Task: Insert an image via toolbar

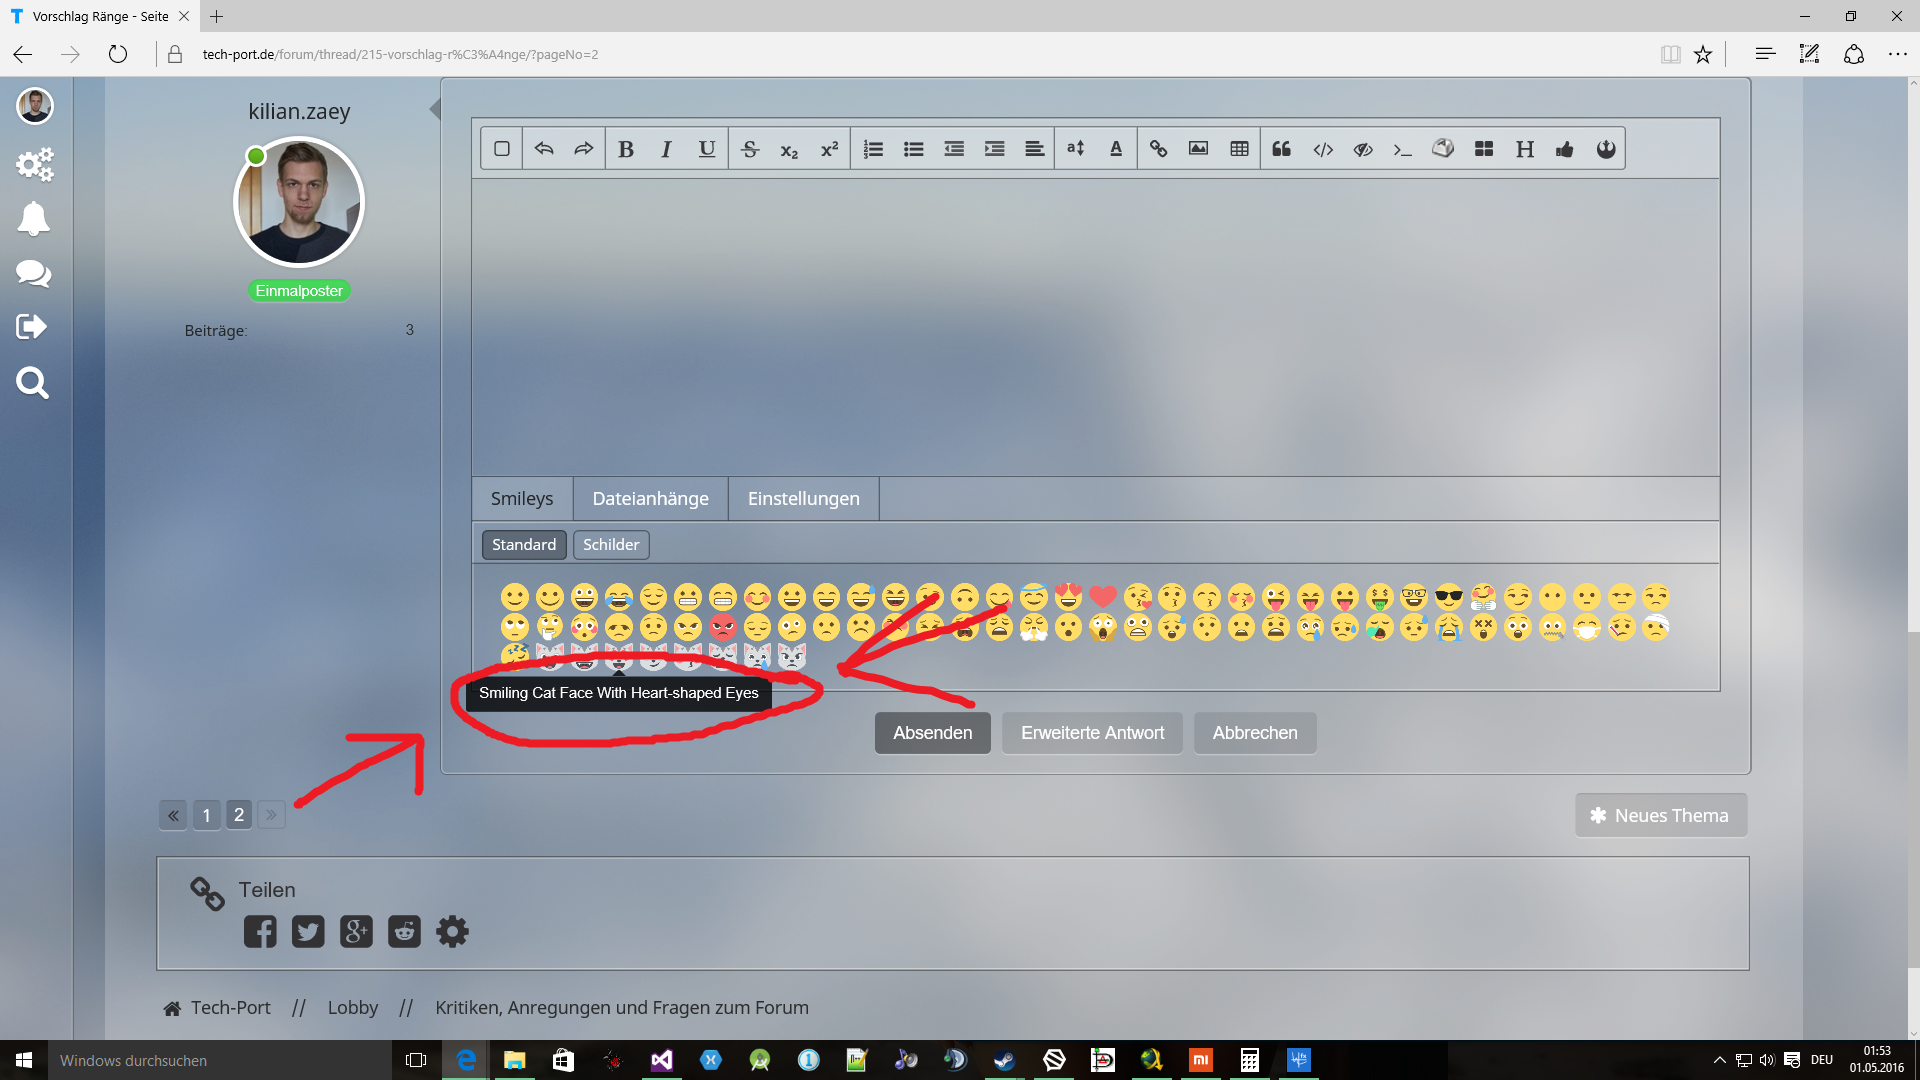Action: (1198, 149)
